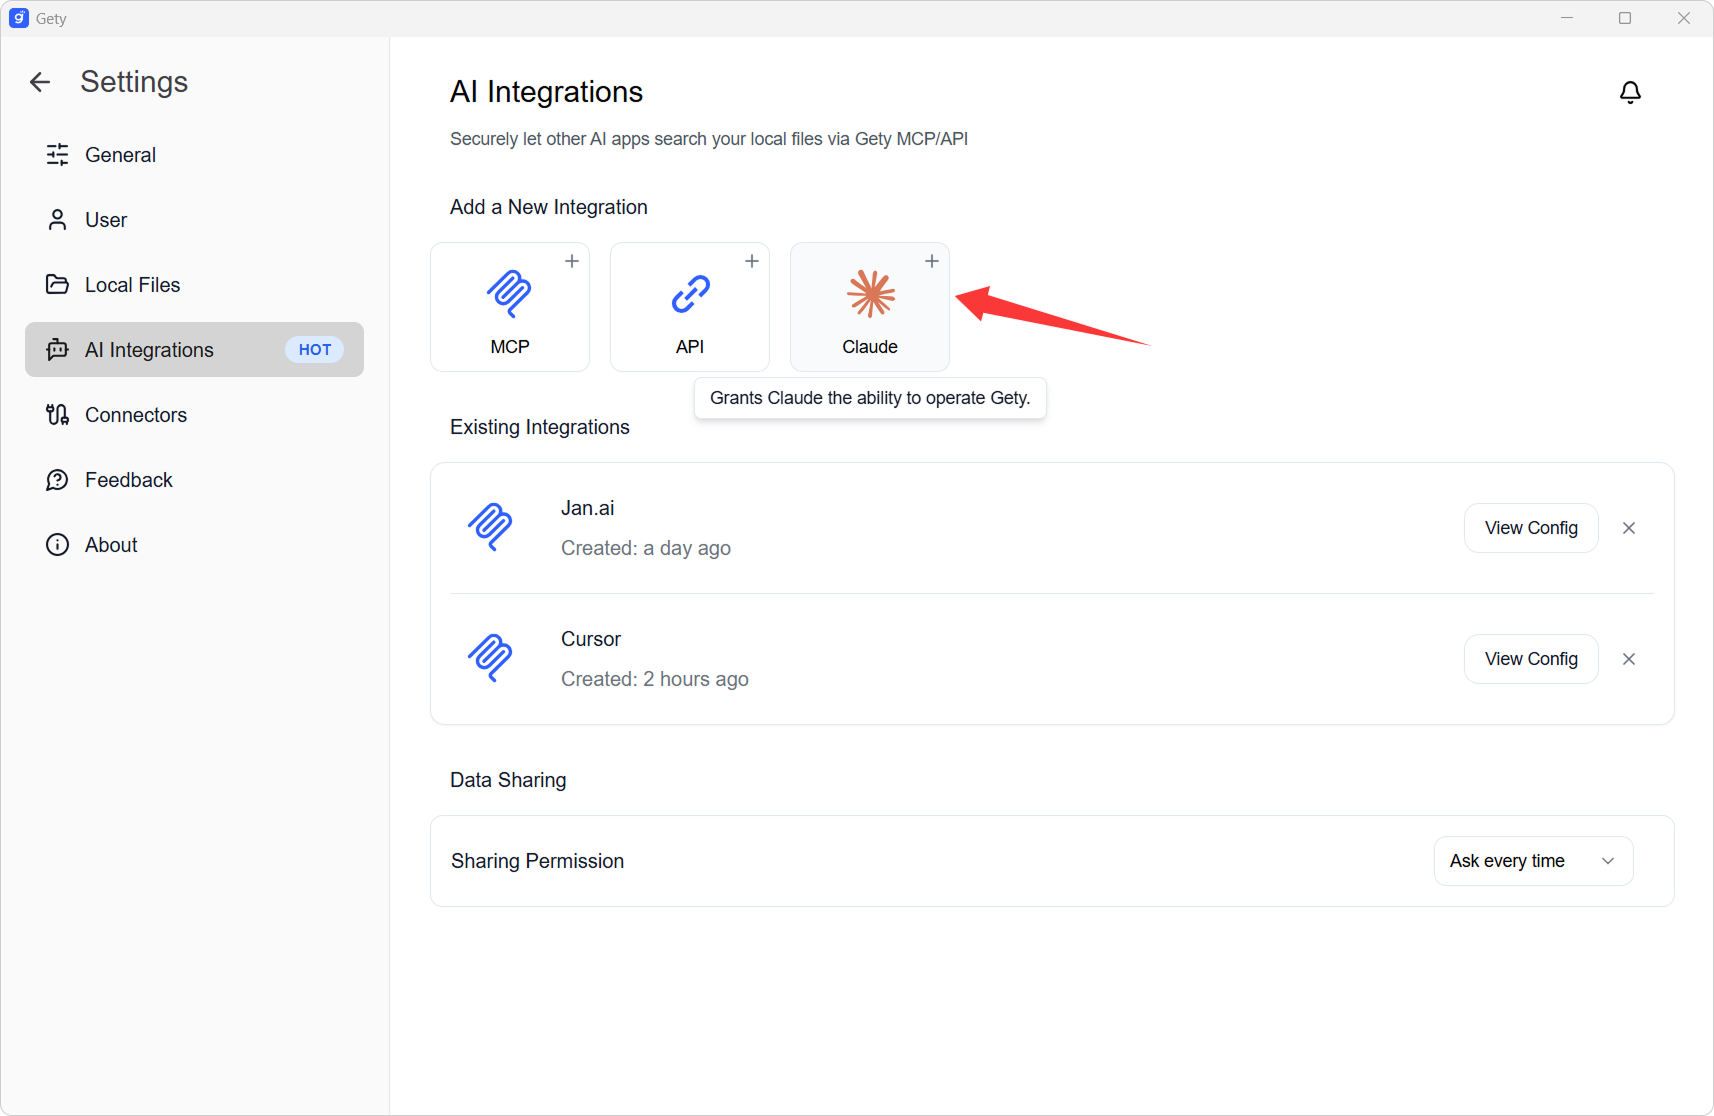The height and width of the screenshot is (1116, 1714).
Task: Click the 'Add a New Integration' heading
Action: tap(549, 207)
